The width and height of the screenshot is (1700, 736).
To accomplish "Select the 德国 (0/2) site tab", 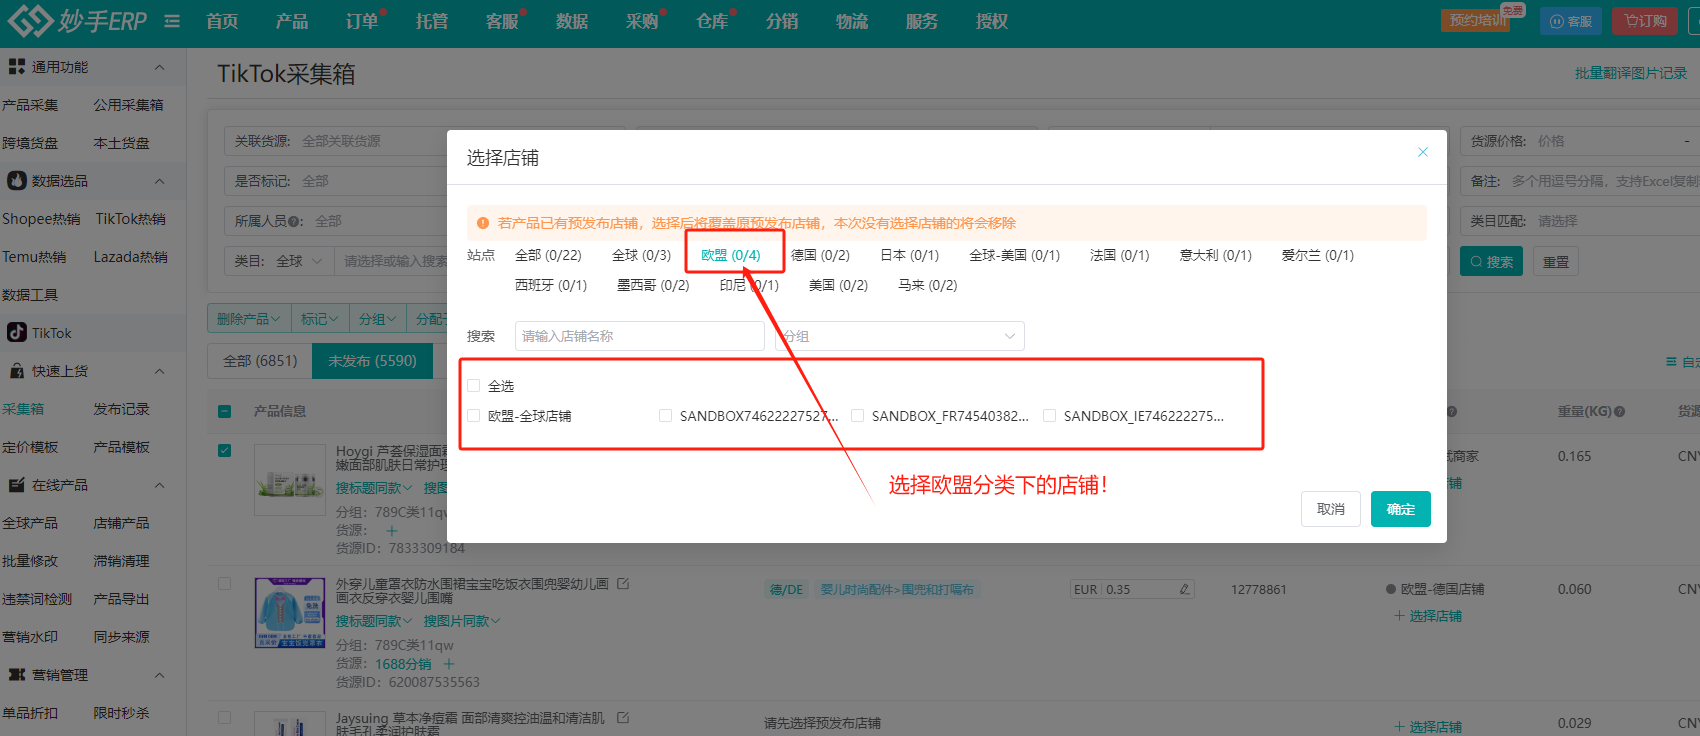I will pos(820,255).
